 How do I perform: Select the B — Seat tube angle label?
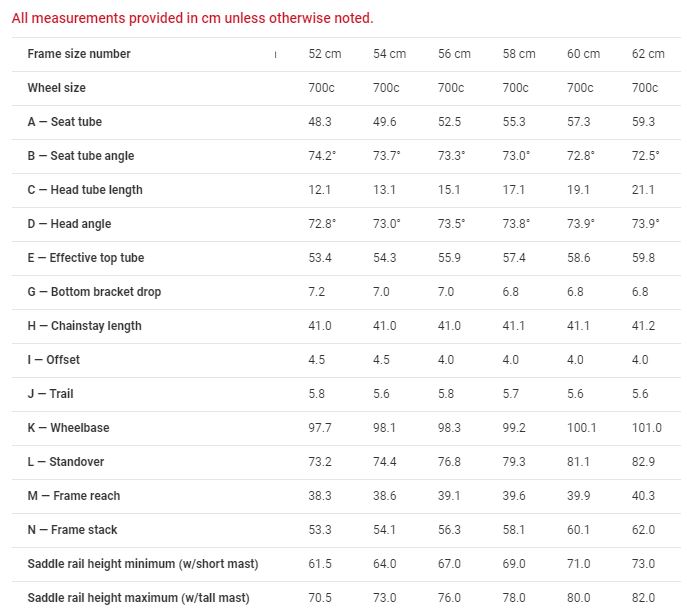[81, 156]
